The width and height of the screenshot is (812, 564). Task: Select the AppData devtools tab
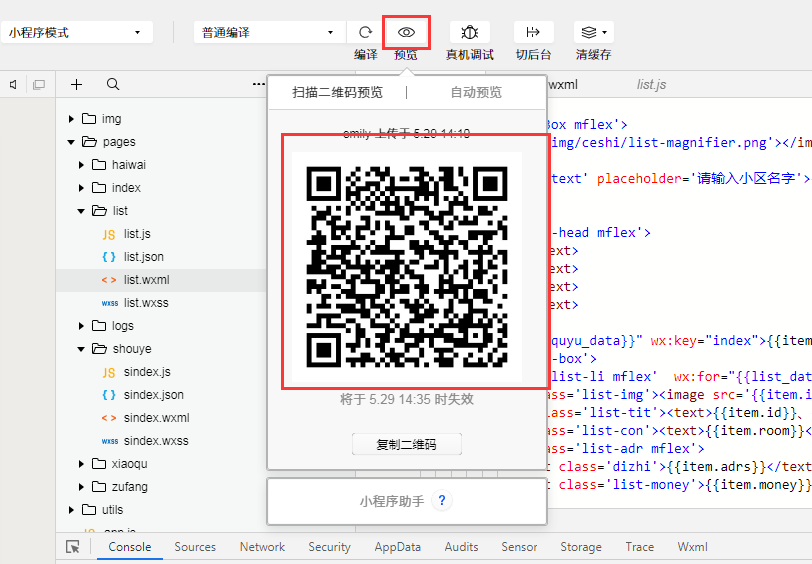398,547
